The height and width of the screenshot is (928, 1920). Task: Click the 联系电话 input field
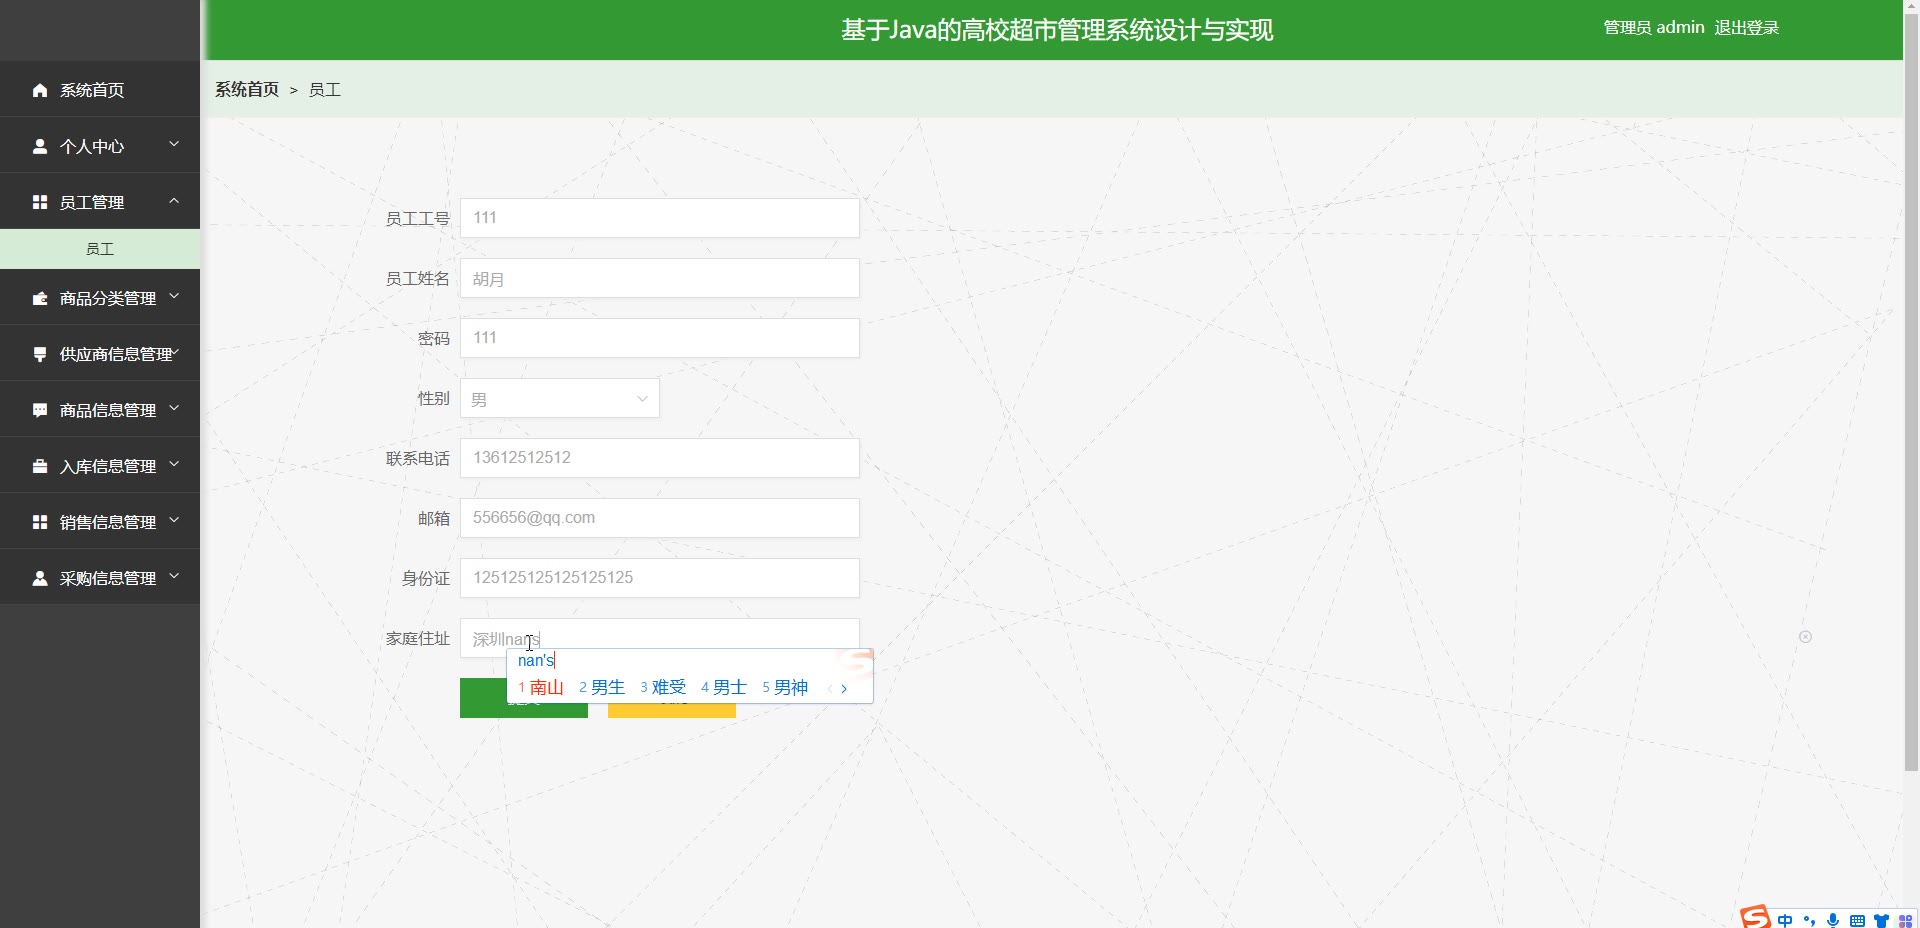(659, 458)
